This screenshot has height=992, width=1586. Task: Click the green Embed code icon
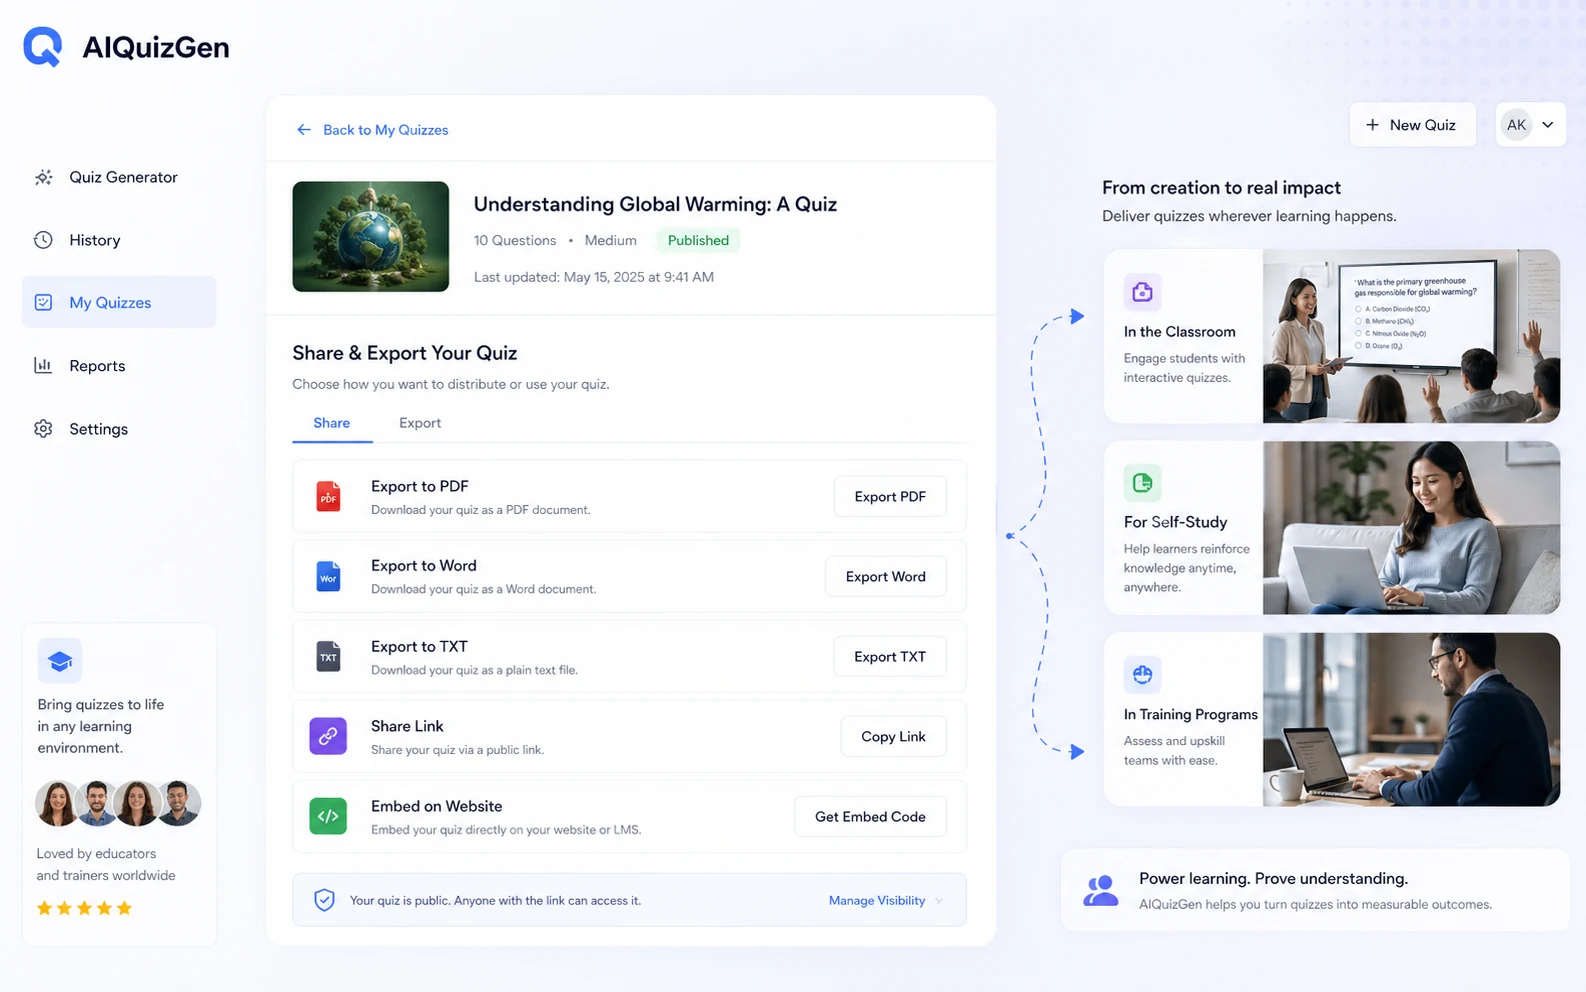(328, 816)
